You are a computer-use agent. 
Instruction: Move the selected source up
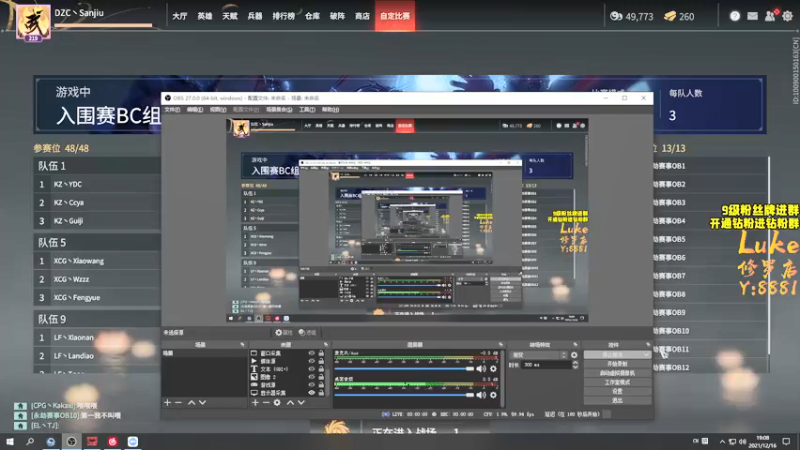pos(290,403)
